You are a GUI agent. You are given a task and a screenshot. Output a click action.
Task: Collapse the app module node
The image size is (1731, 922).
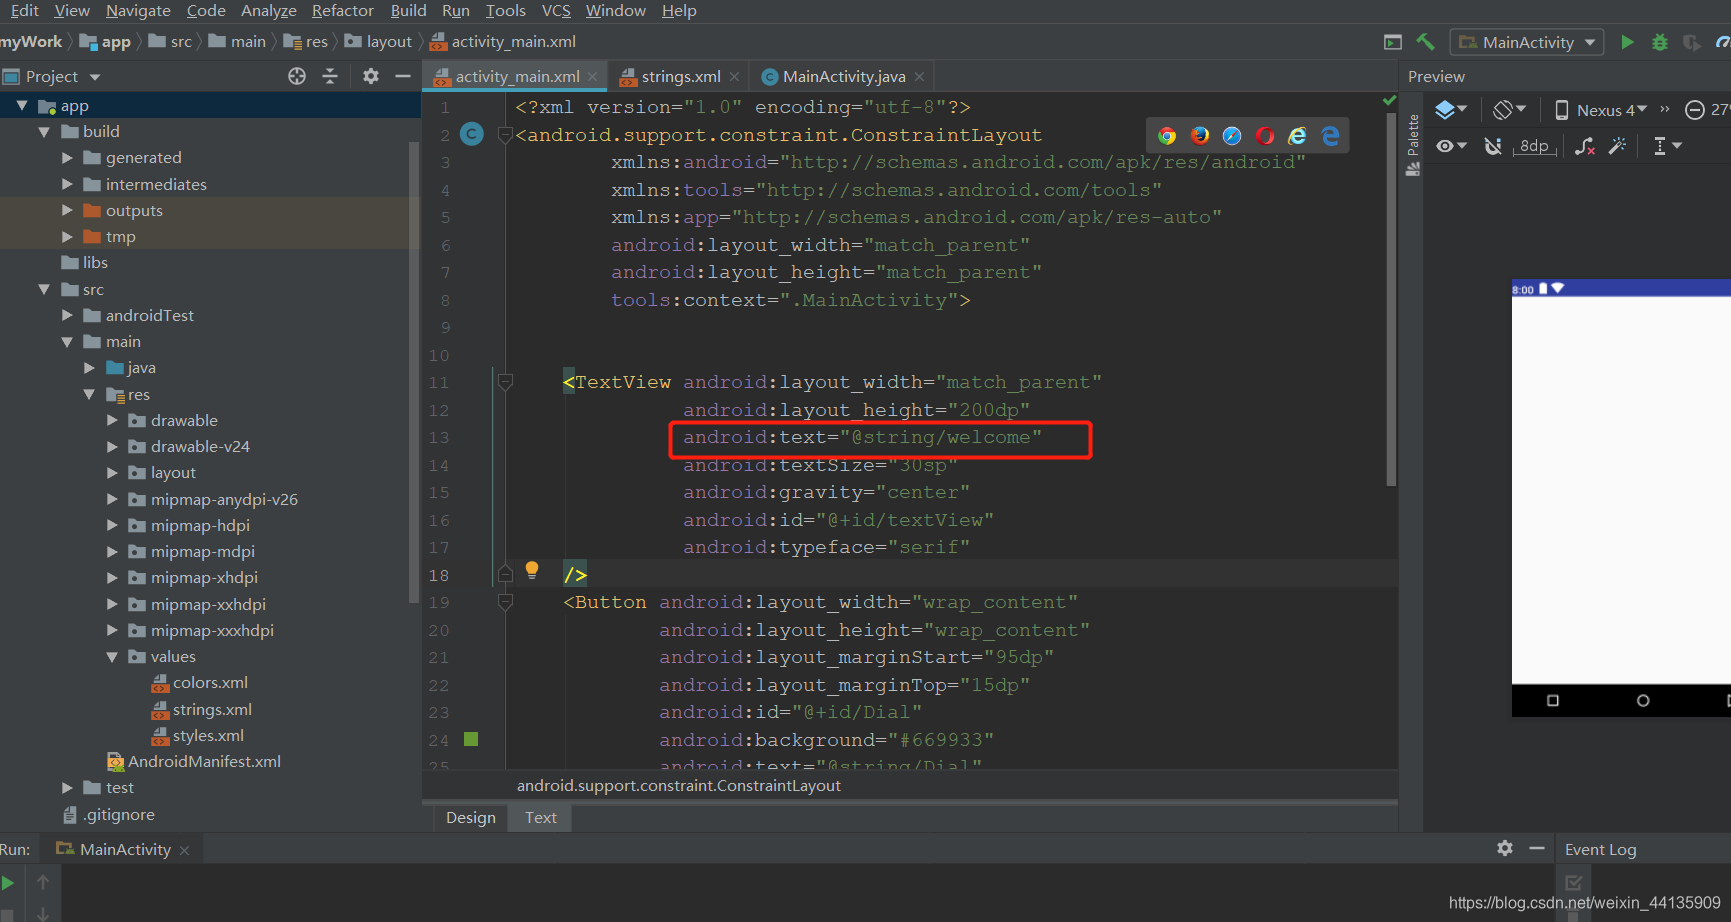coord(22,105)
